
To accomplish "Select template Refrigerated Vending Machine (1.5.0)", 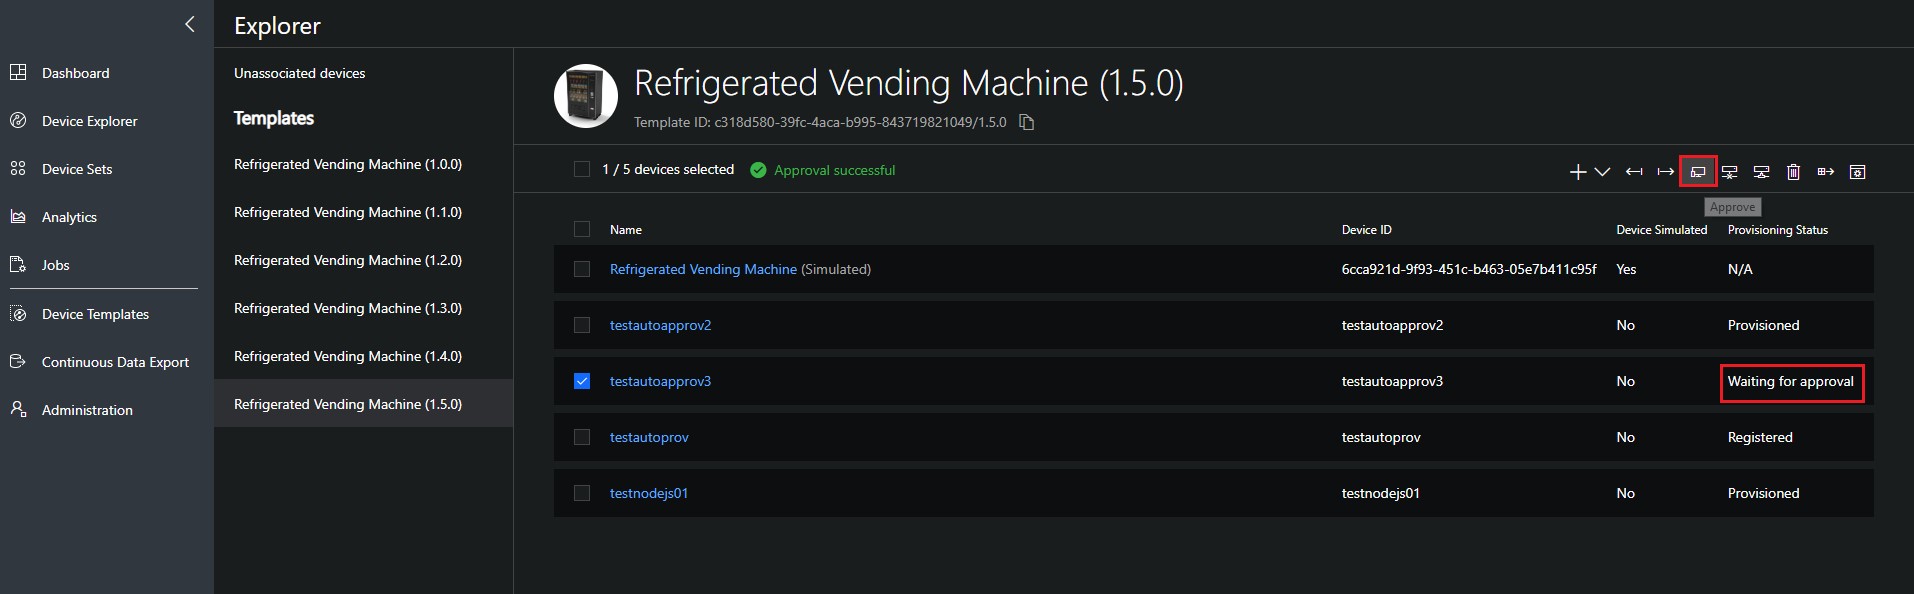I will tap(363, 404).
